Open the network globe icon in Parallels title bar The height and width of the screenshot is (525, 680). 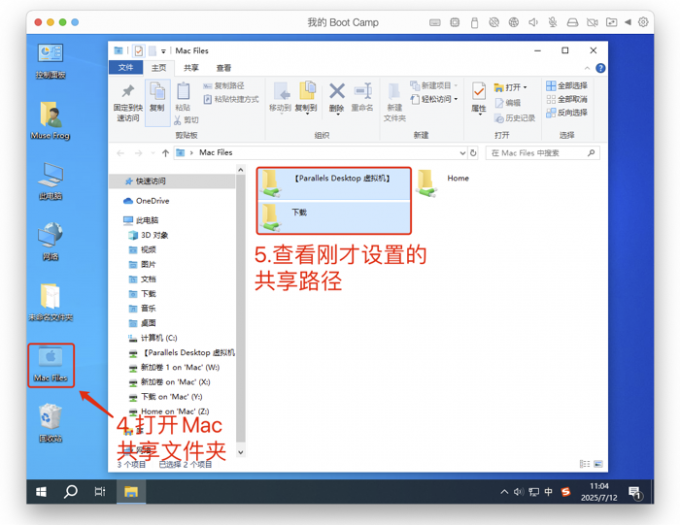click(513, 23)
